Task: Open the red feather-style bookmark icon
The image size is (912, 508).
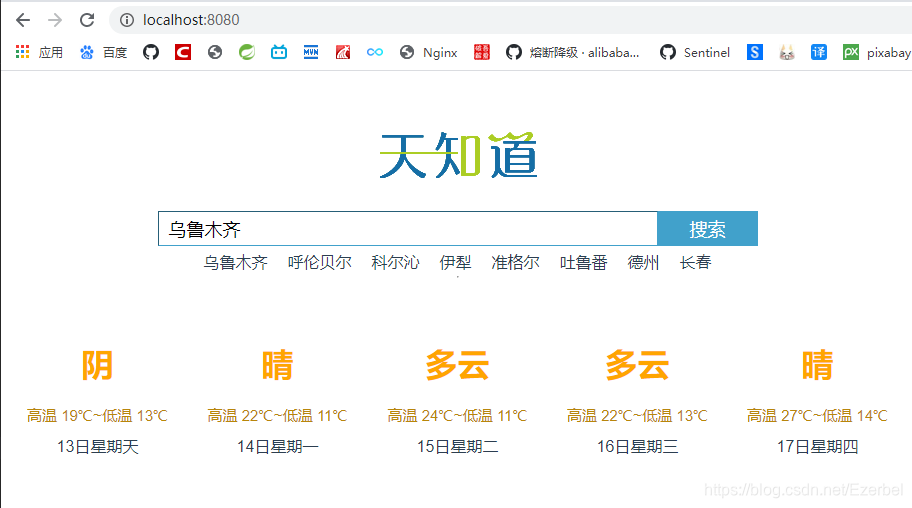Action: pos(343,52)
